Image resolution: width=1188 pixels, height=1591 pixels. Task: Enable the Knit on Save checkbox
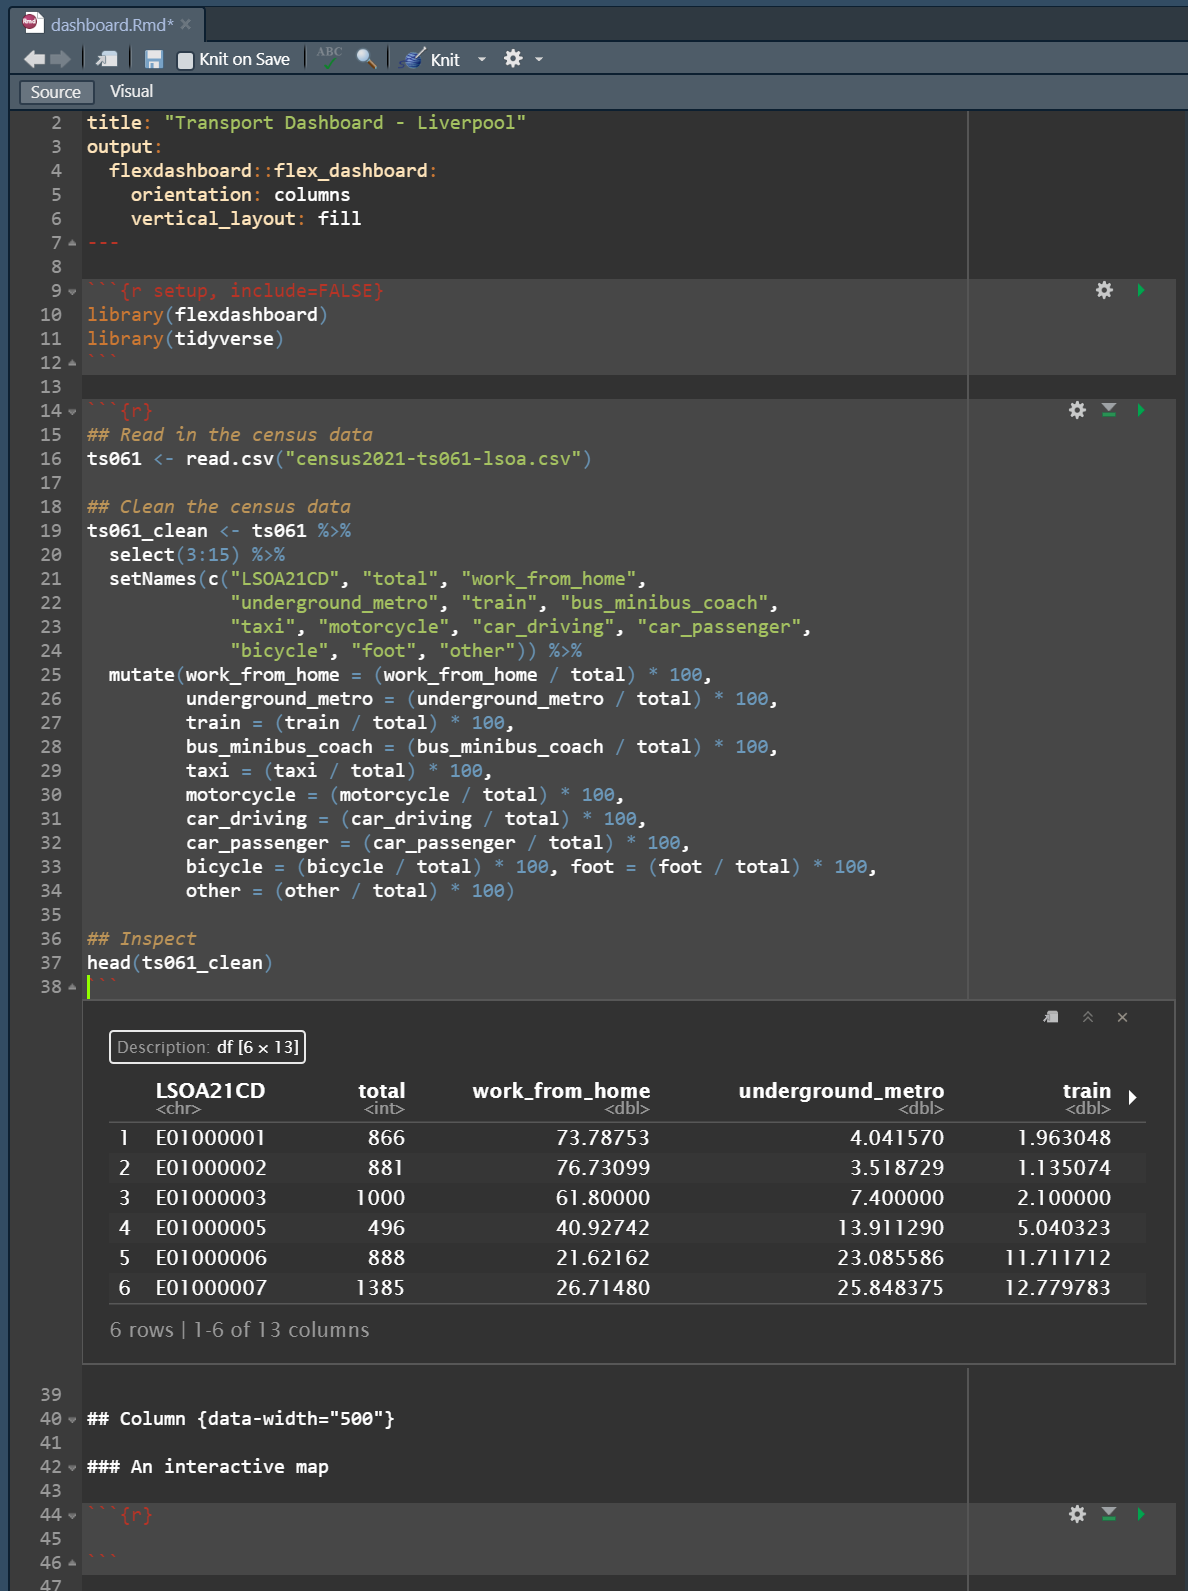click(x=185, y=60)
